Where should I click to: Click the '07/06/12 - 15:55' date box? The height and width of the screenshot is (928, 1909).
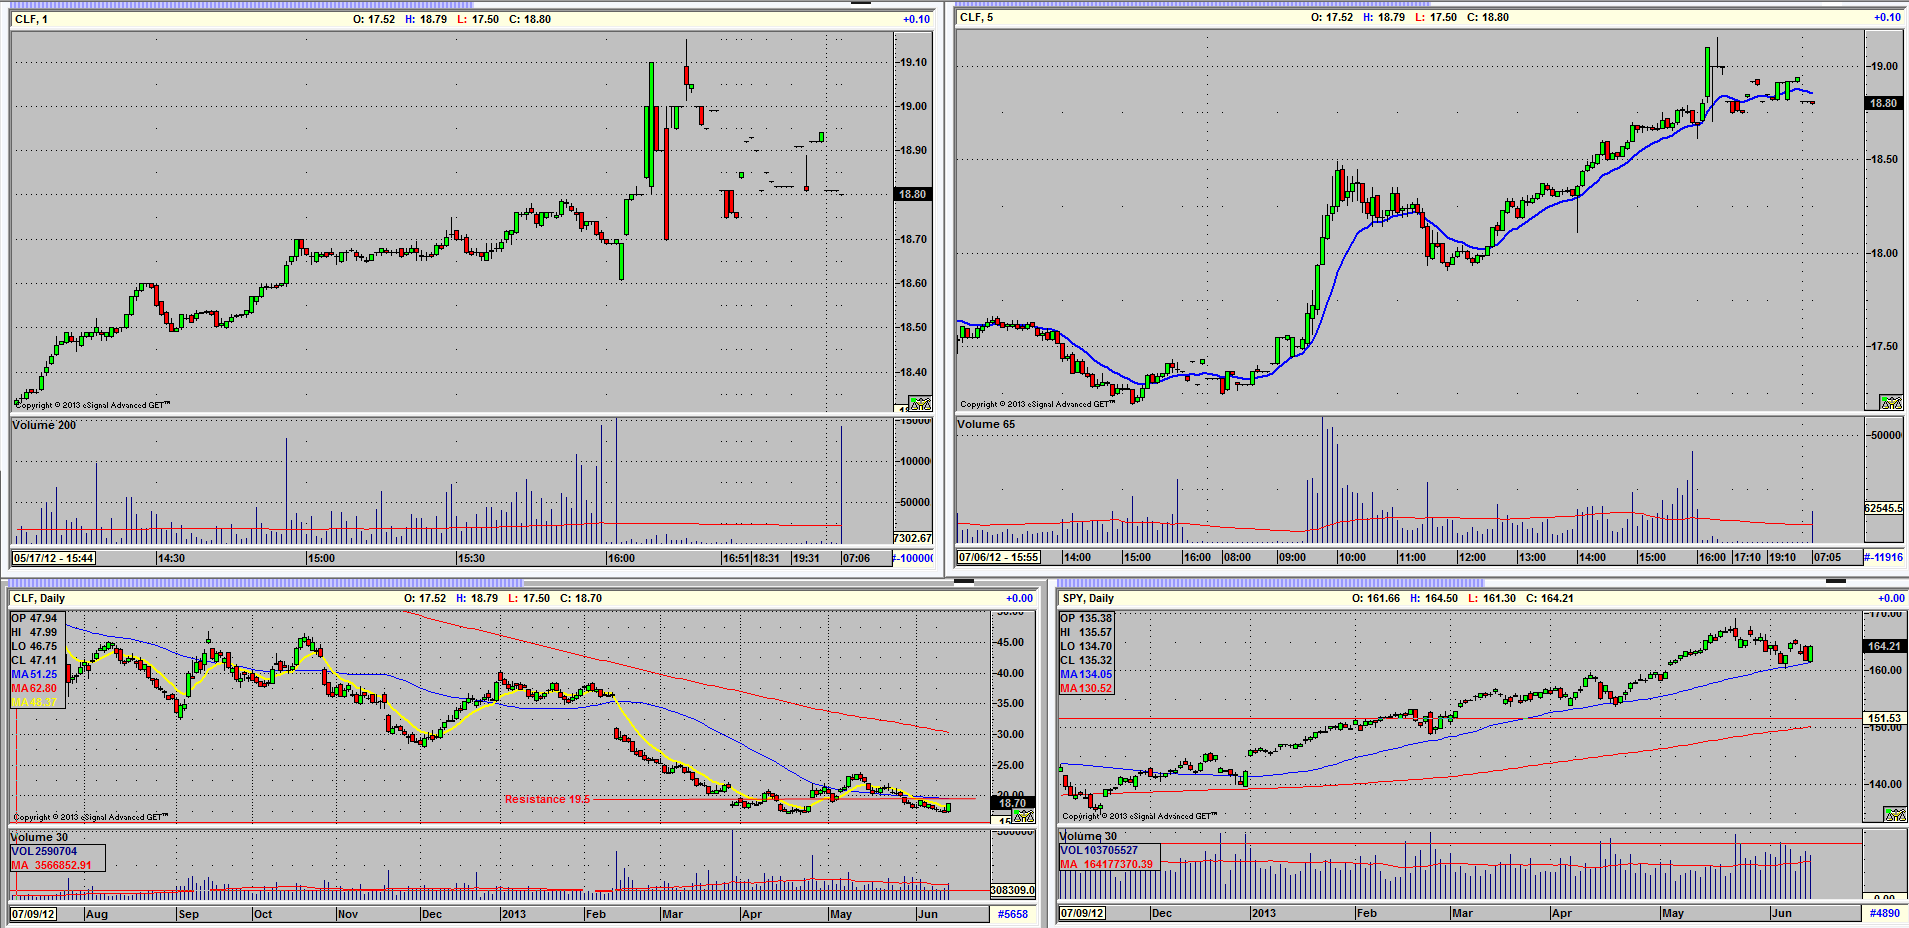pyautogui.click(x=999, y=557)
